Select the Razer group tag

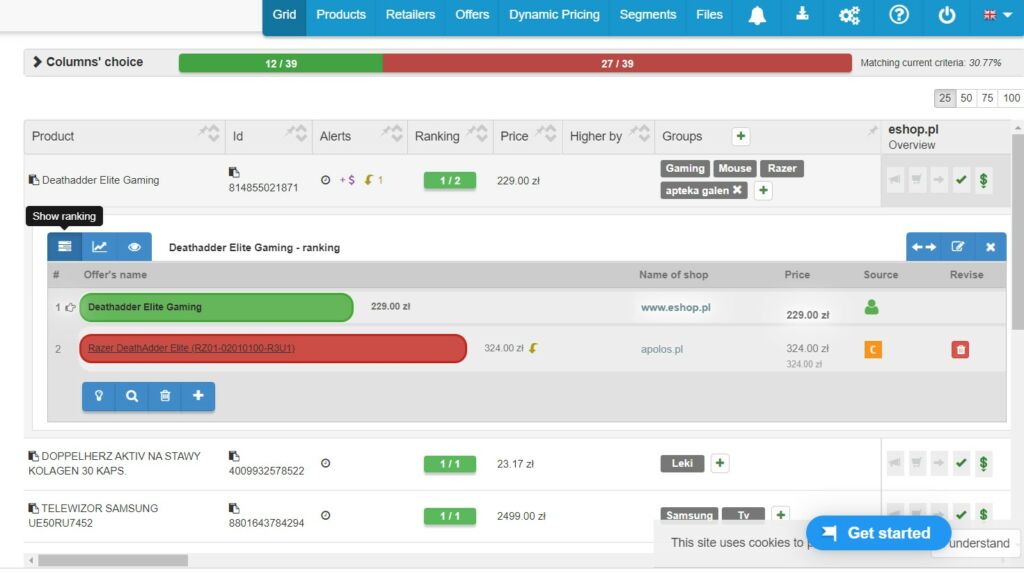[782, 168]
